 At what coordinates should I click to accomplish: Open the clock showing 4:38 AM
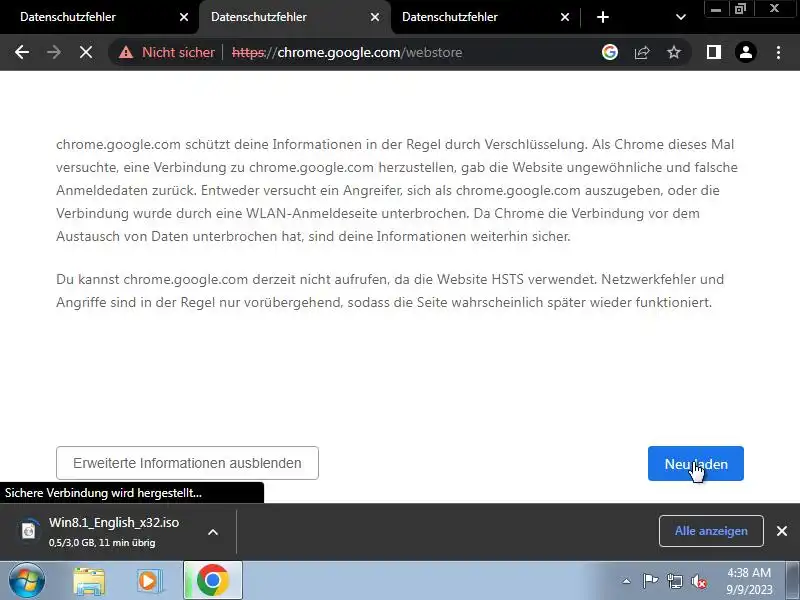pos(749,581)
